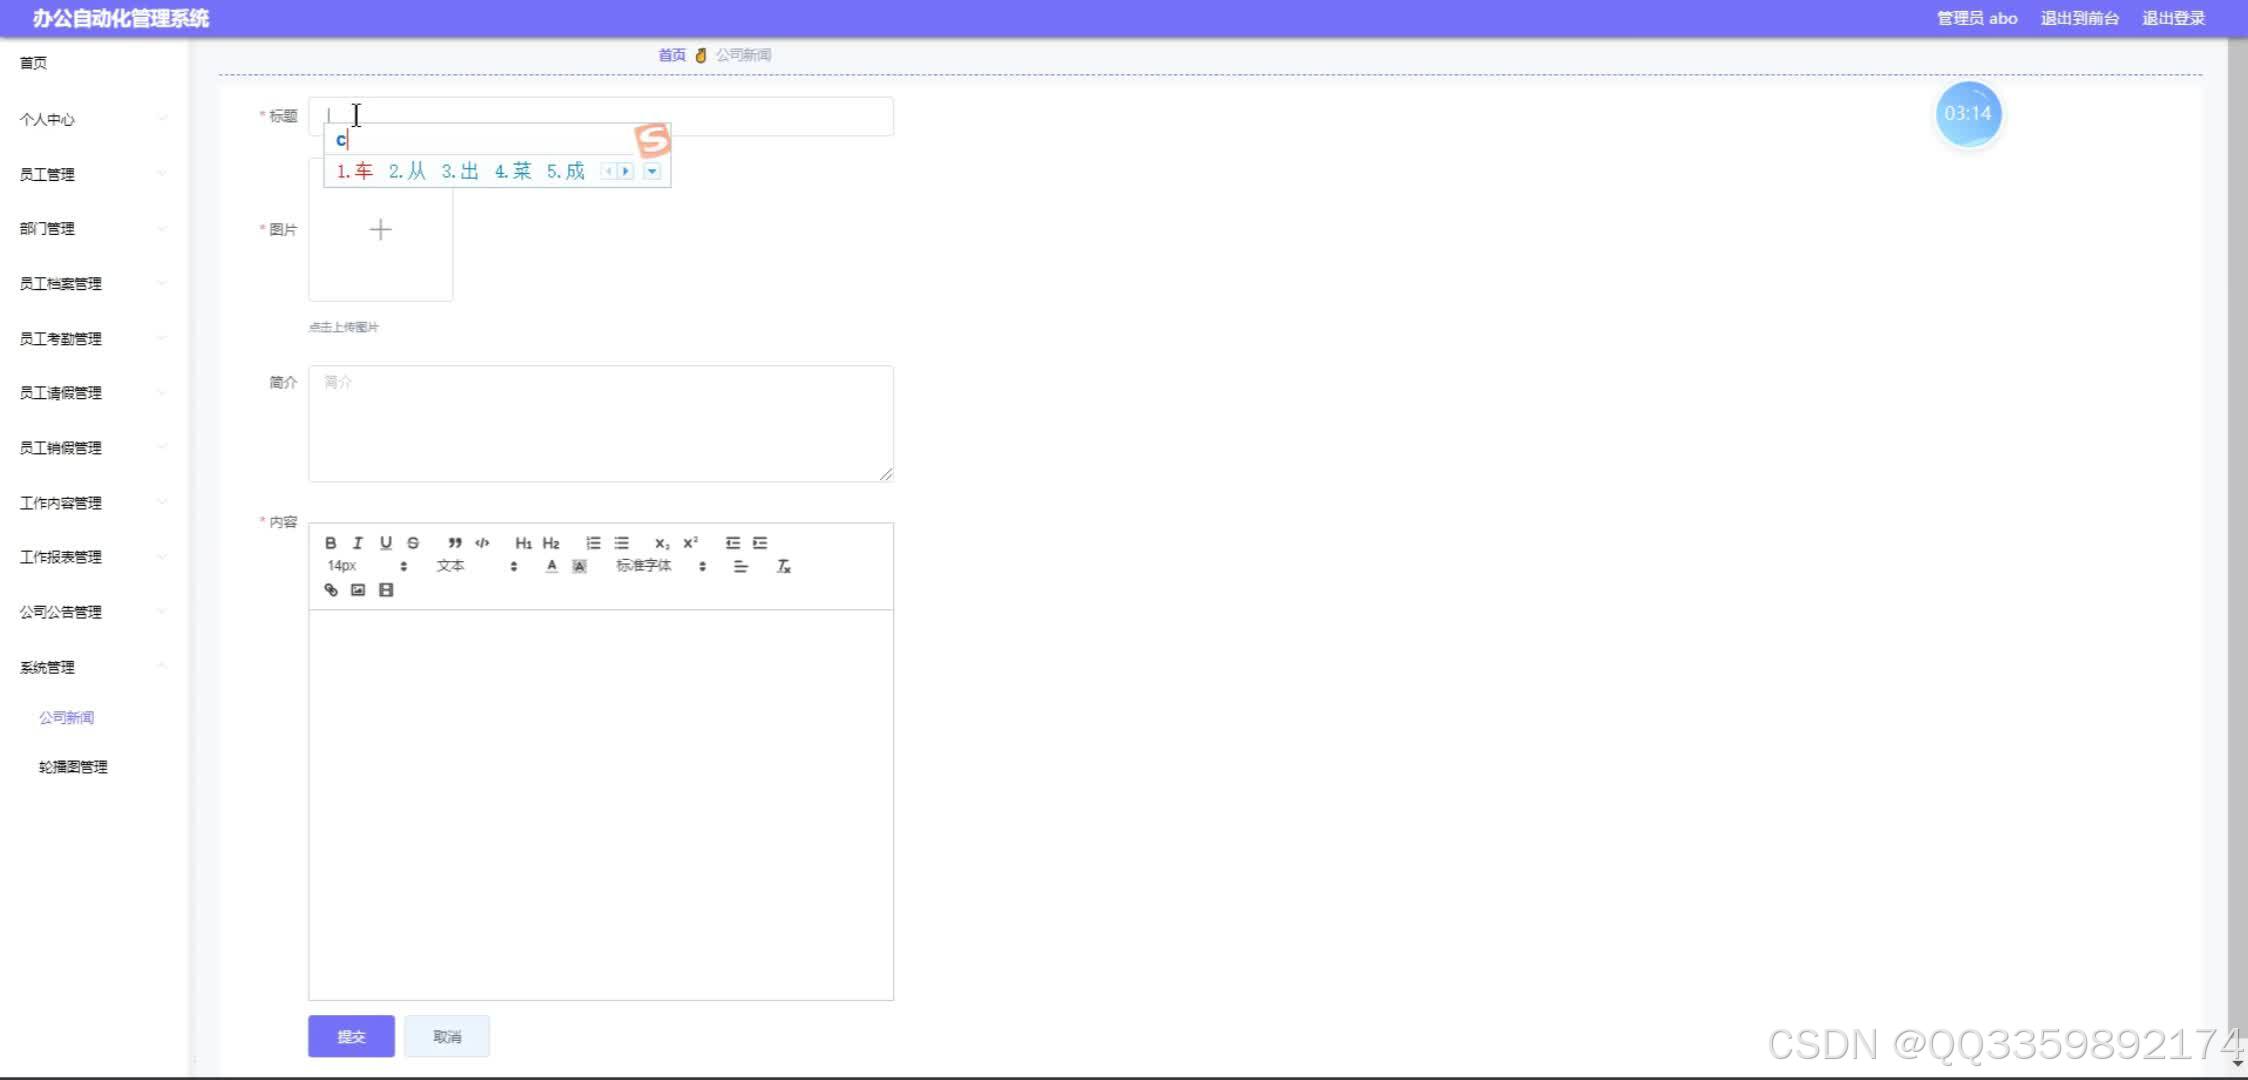Toggle strikethrough formatting in the editor
The height and width of the screenshot is (1080, 2248).
click(413, 543)
